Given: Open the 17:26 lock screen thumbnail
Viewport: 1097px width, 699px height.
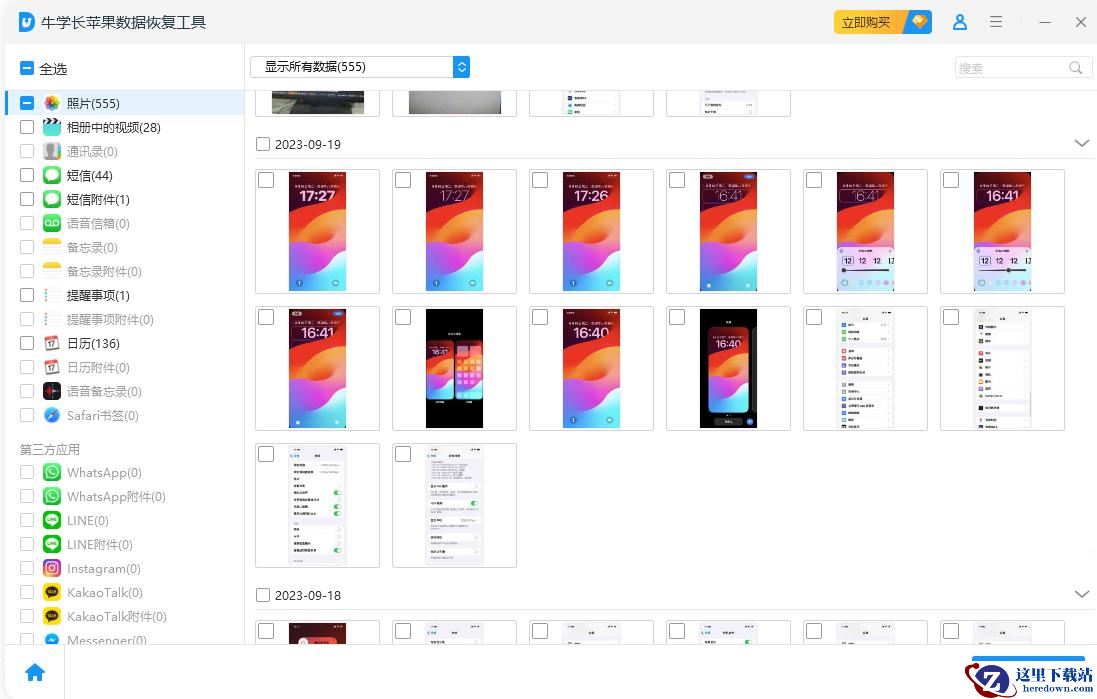Looking at the screenshot, I should point(591,231).
